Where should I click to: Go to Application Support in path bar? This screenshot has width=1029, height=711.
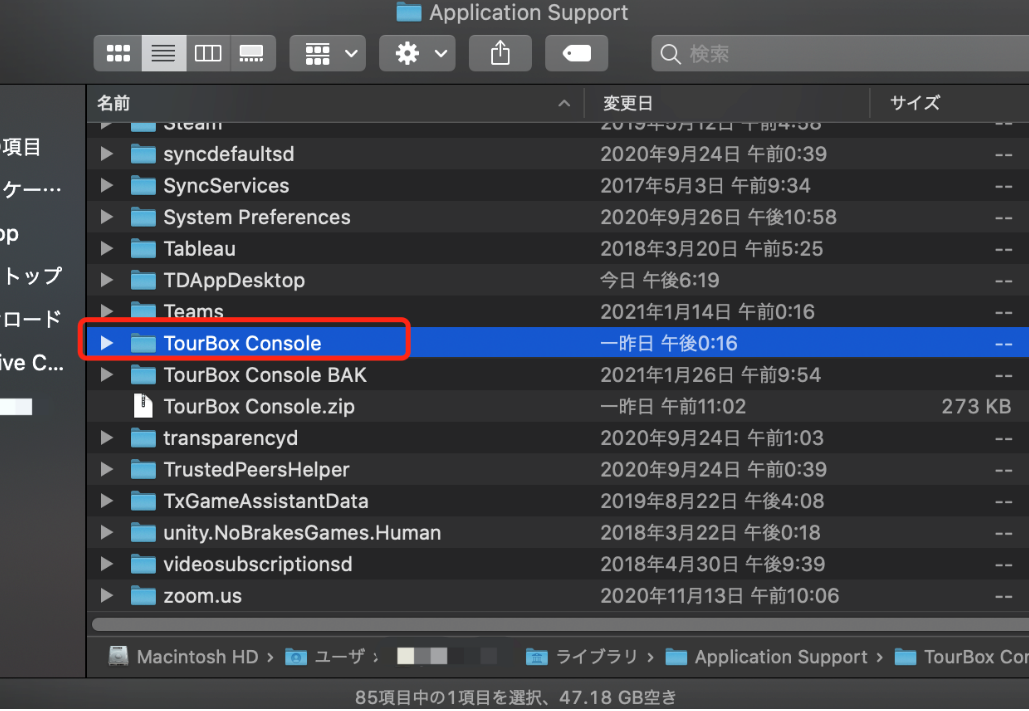(780, 657)
